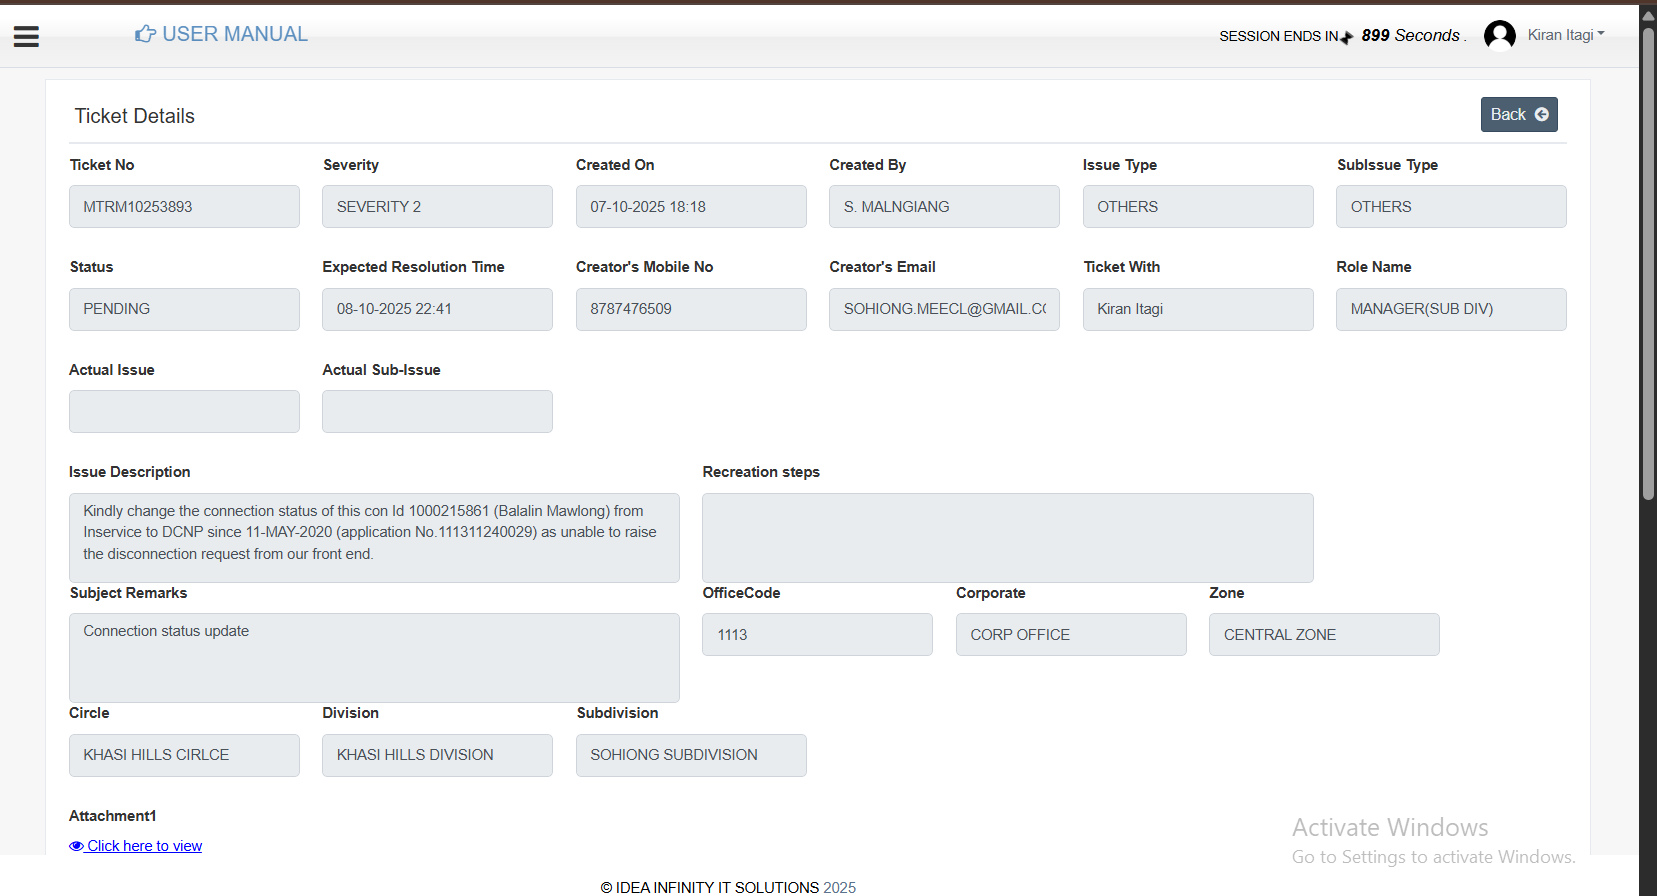
Task: Open the hamburger sidebar menu
Action: [26, 37]
